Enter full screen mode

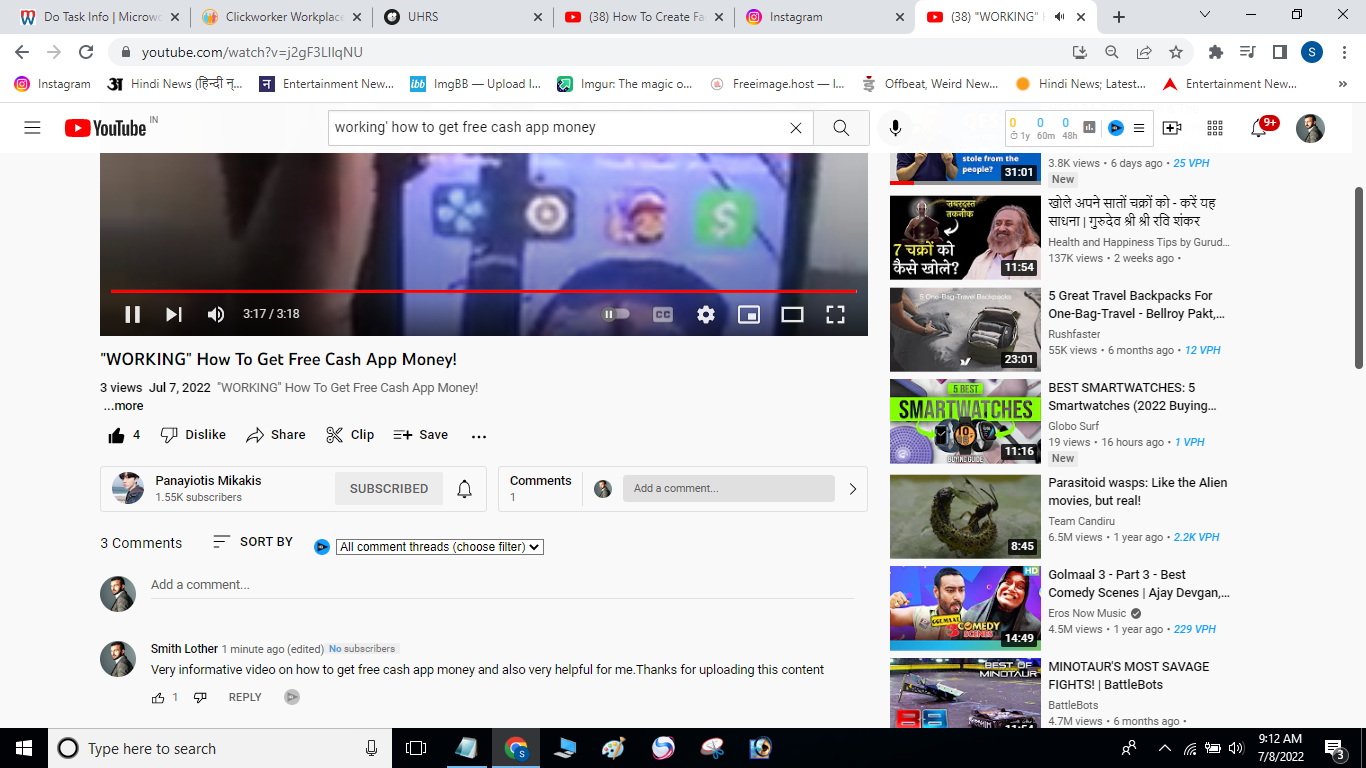point(836,314)
